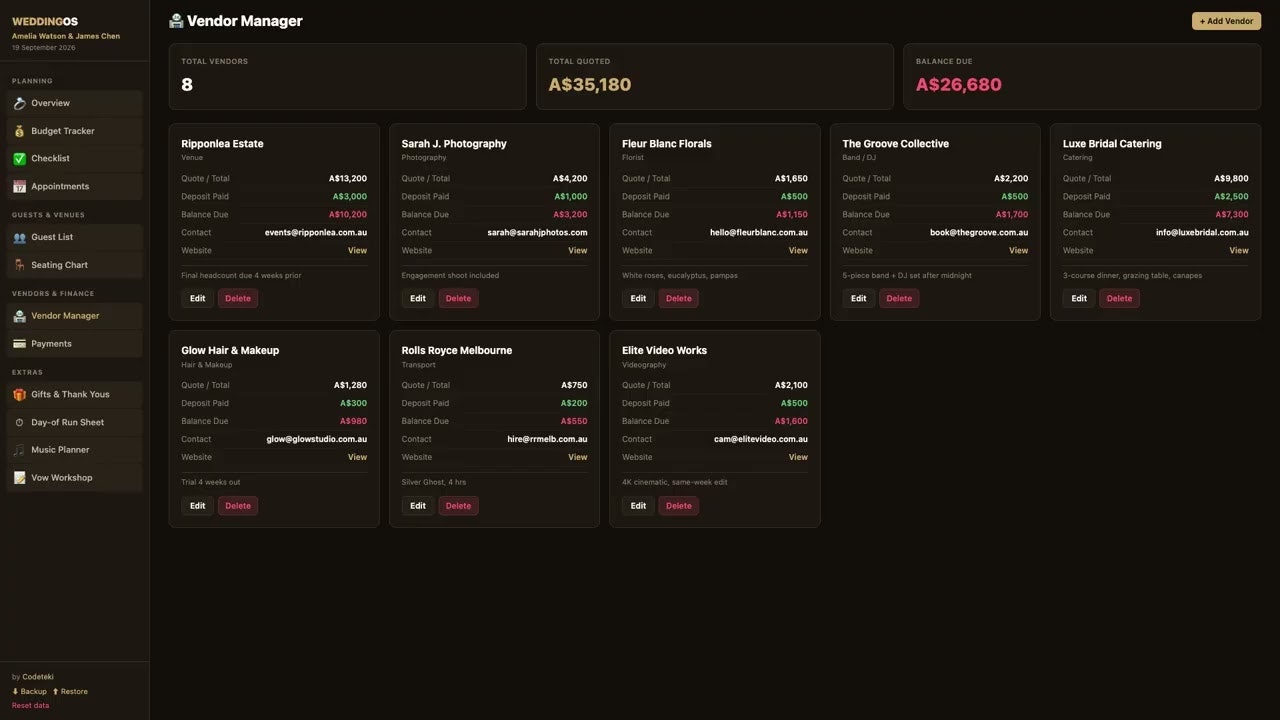This screenshot has width=1280, height=720.
Task: Click the Total Quoted A$35,180 value
Action: (590, 85)
